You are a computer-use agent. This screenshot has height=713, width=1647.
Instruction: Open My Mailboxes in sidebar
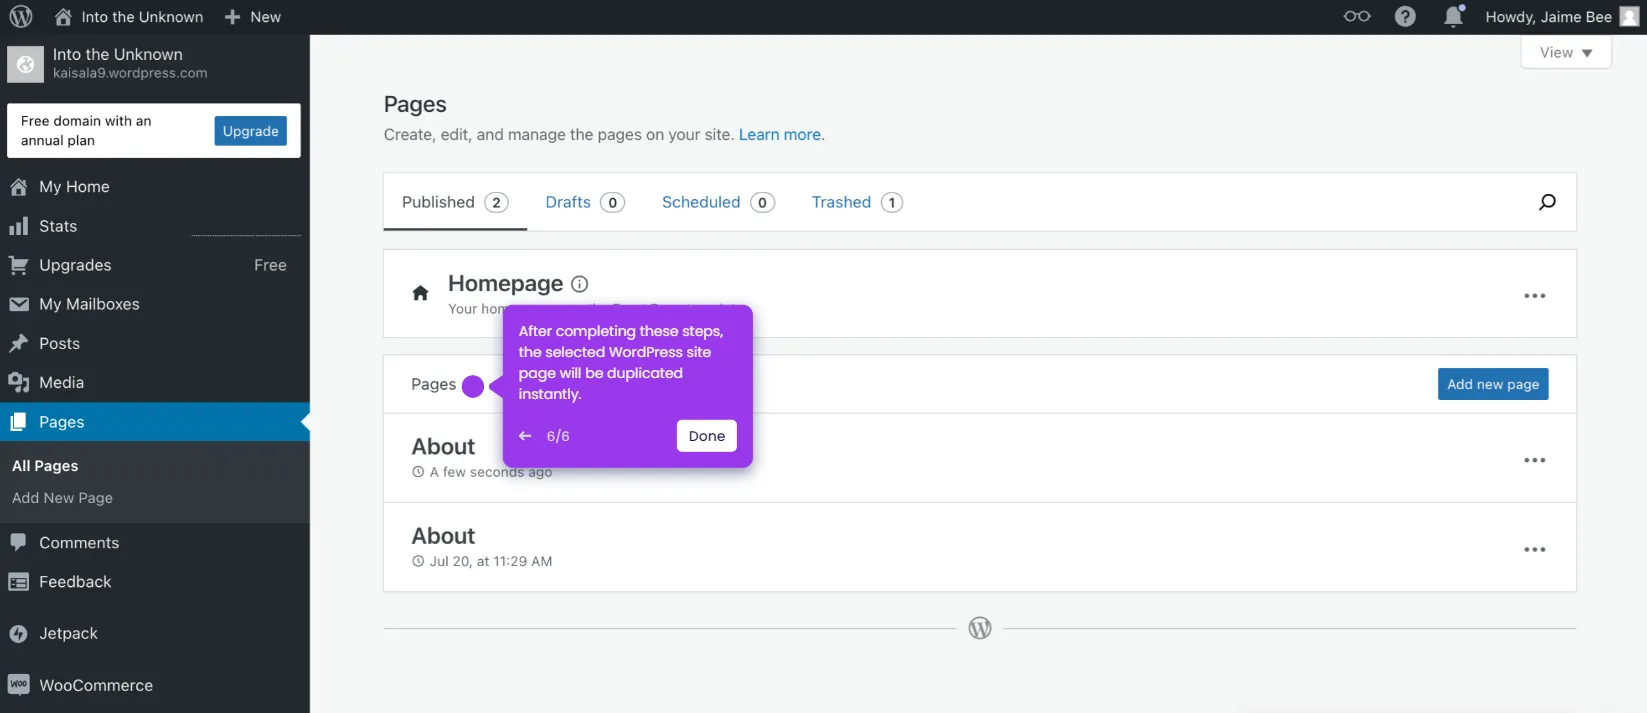point(155,304)
